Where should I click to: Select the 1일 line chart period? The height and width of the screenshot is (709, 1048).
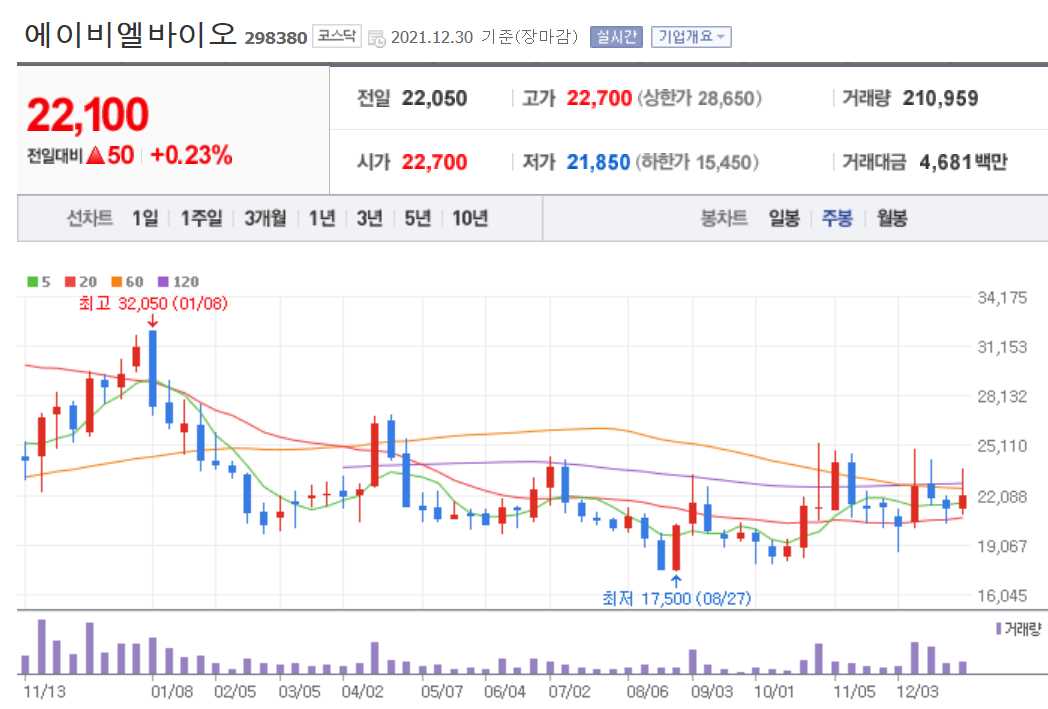coord(145,218)
